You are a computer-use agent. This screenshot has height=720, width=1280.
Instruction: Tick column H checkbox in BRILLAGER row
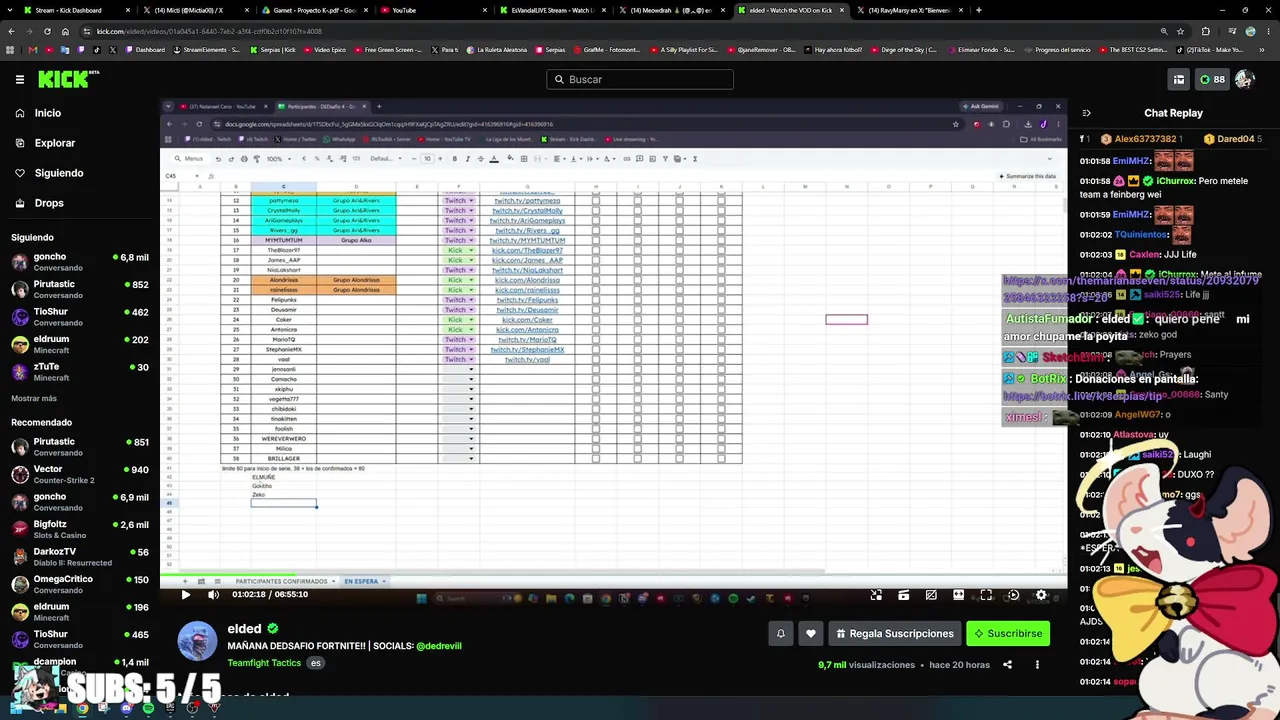click(596, 459)
